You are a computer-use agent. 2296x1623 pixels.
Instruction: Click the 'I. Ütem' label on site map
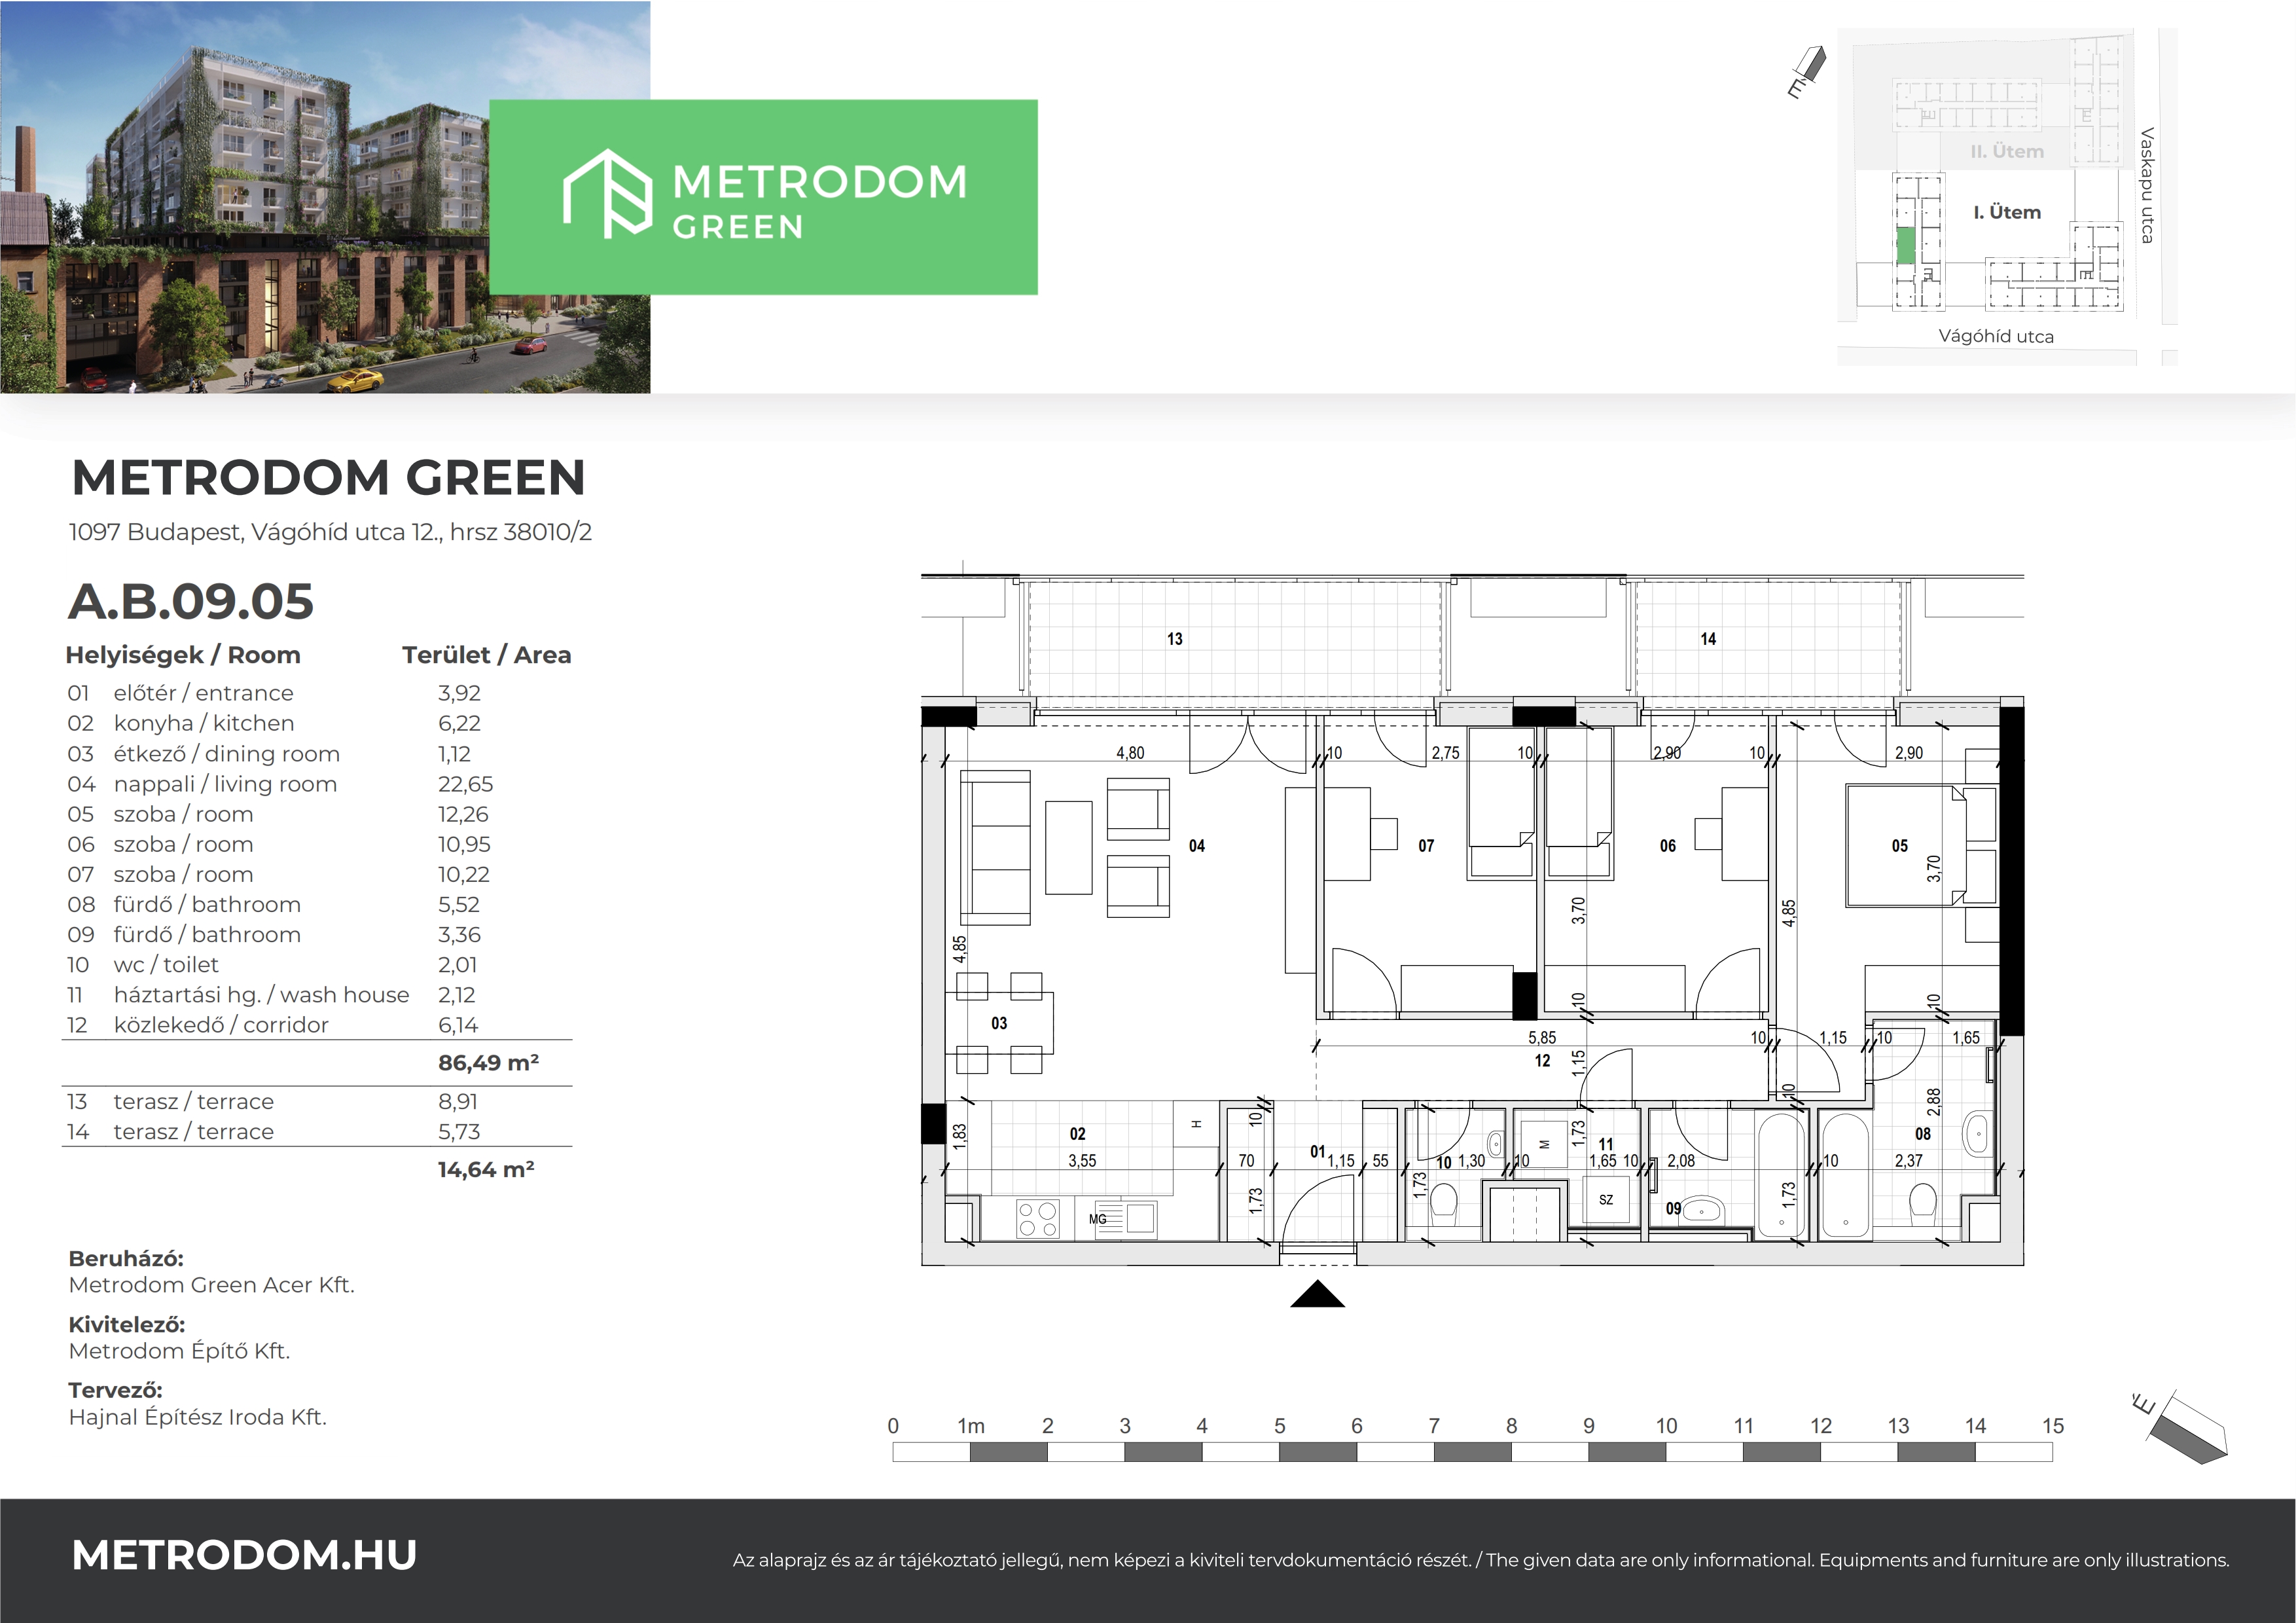[2007, 212]
